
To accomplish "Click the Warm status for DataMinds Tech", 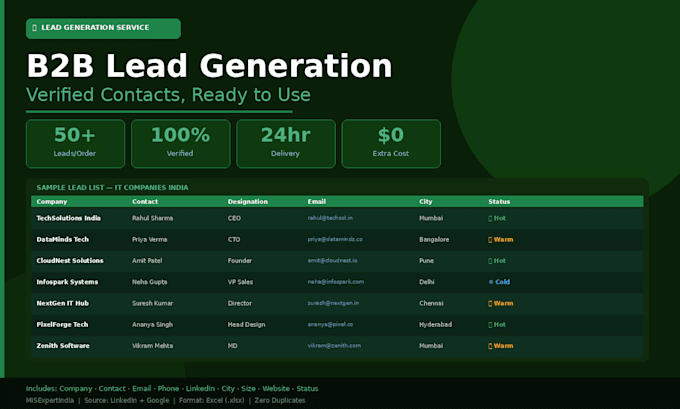I will pyautogui.click(x=500, y=239).
